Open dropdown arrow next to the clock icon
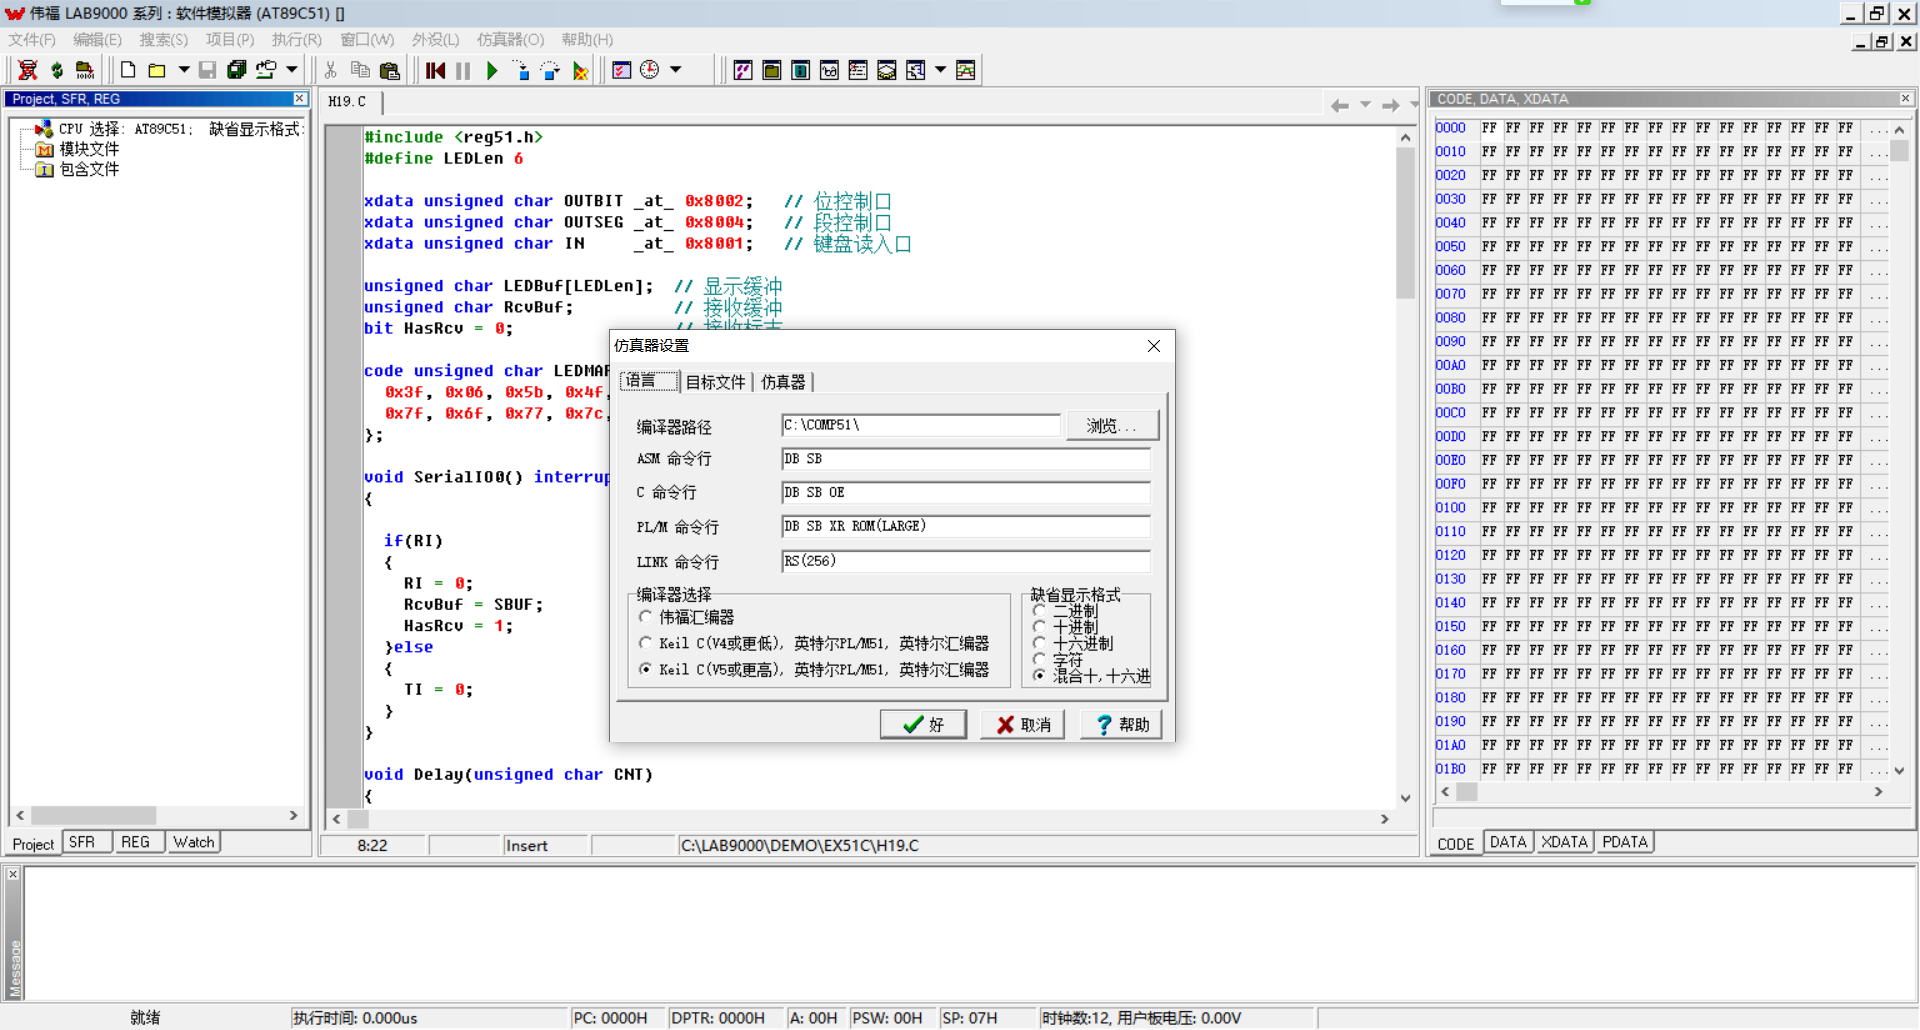This screenshot has width=1920, height=1030. (x=676, y=70)
